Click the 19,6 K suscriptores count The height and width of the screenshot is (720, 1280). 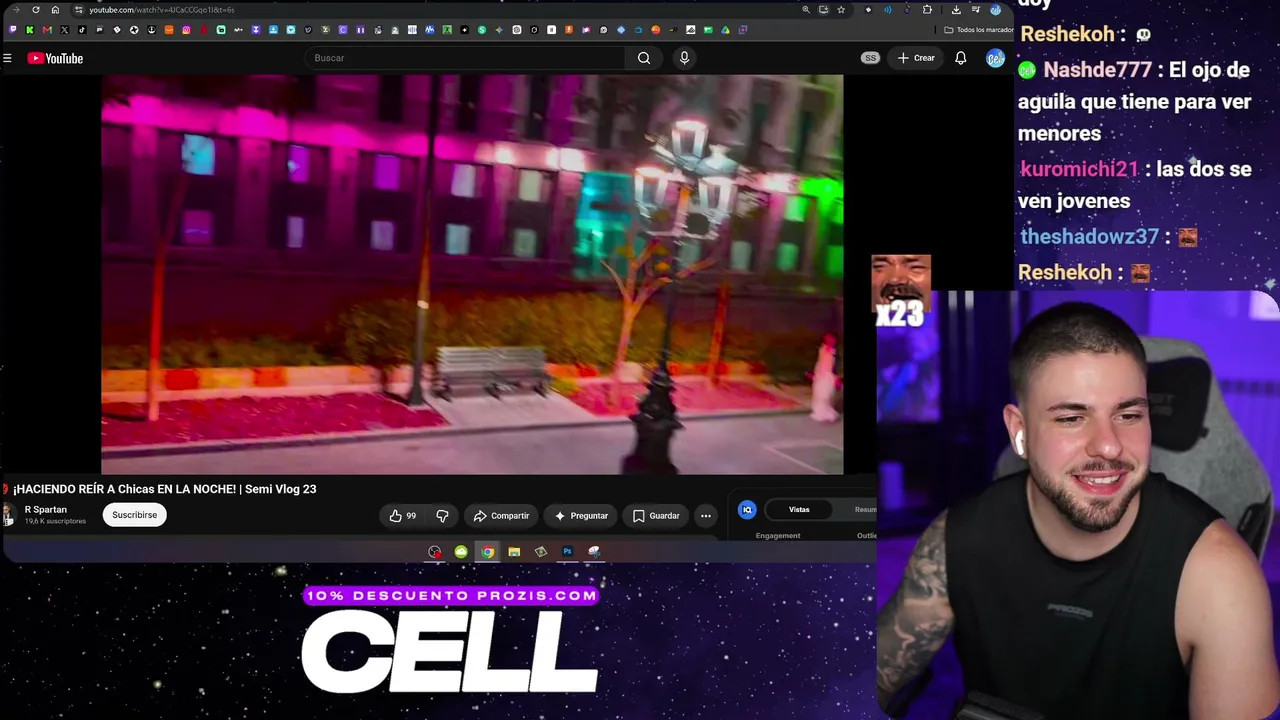point(56,522)
